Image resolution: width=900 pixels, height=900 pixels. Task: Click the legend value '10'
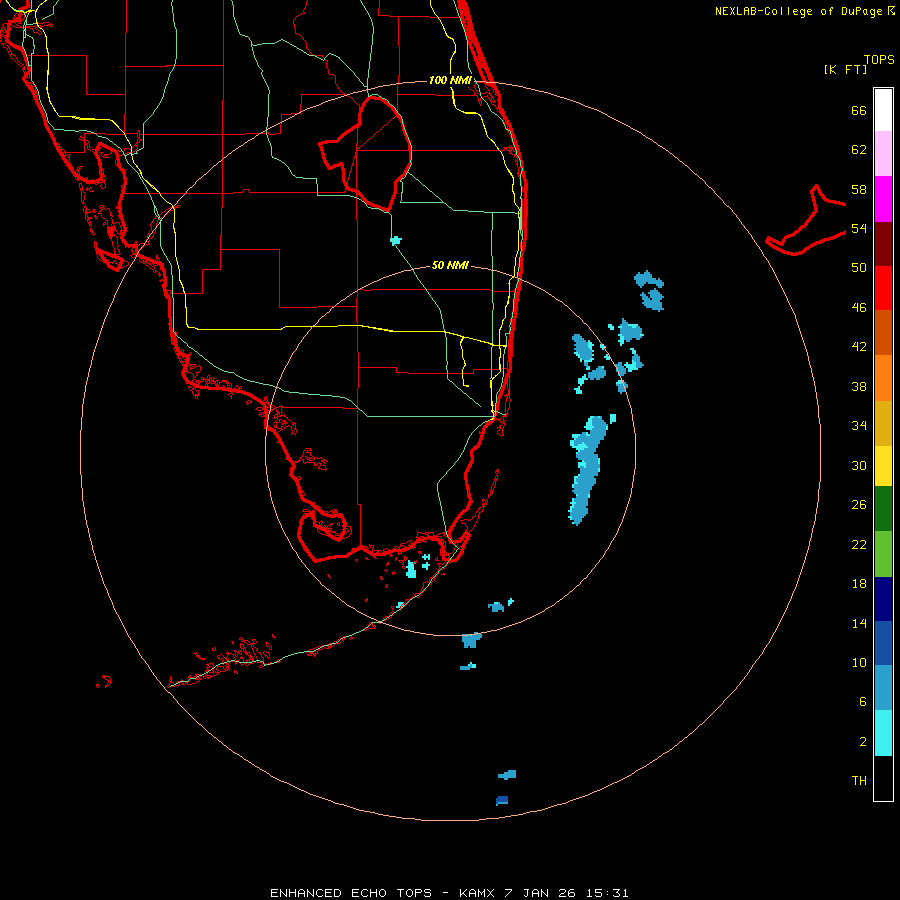point(859,662)
